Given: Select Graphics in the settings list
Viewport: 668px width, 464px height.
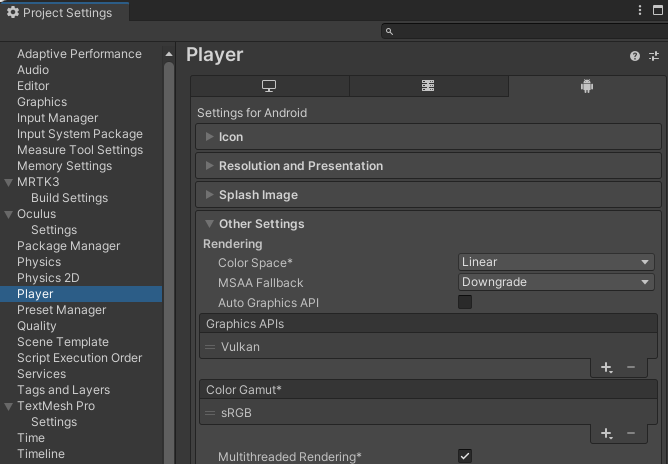Looking at the screenshot, I should 42,102.
